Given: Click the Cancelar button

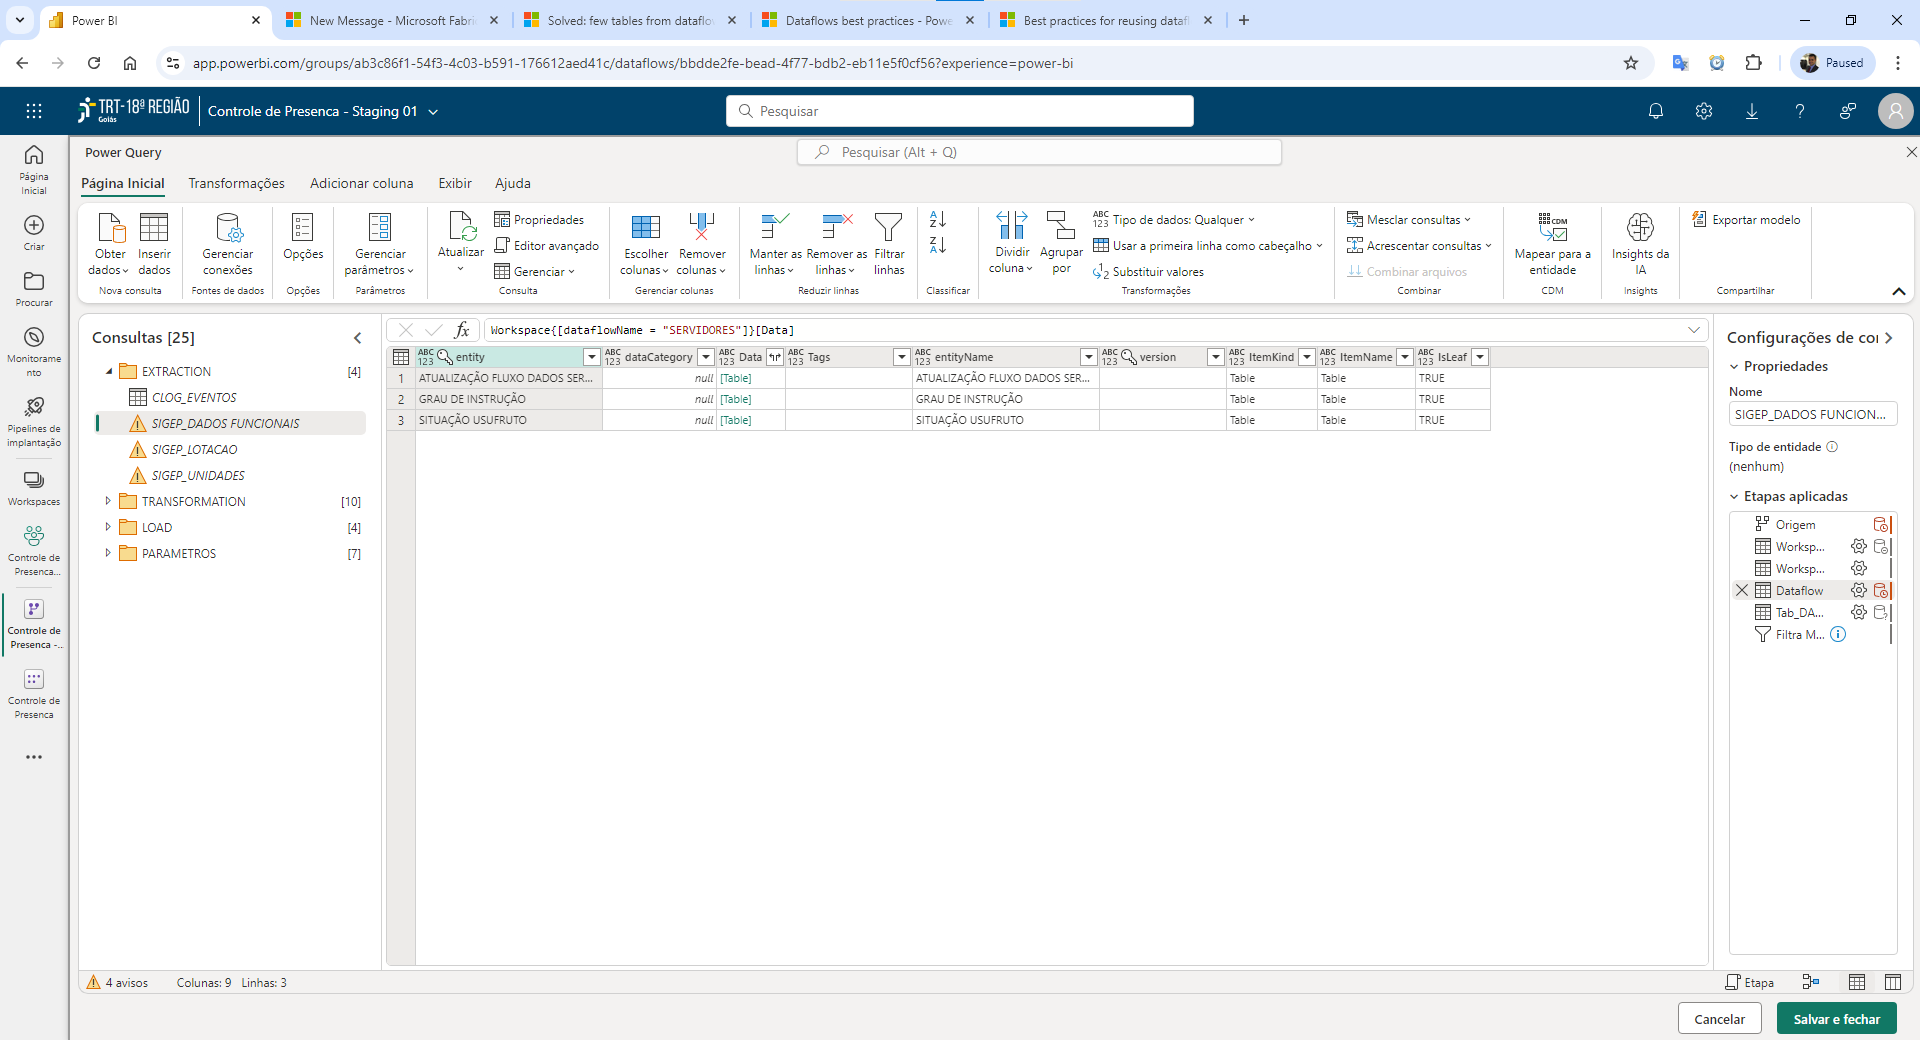Looking at the screenshot, I should pyautogui.click(x=1719, y=1019).
